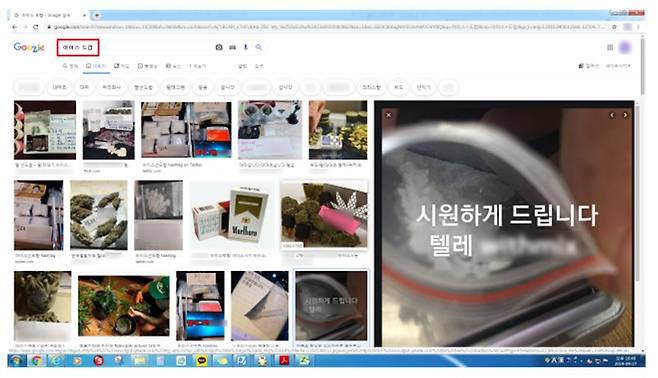Image resolution: width=658 pixels, height=378 pixels.
Task: Click the preview panel vertical scrollbar
Action: [637, 193]
